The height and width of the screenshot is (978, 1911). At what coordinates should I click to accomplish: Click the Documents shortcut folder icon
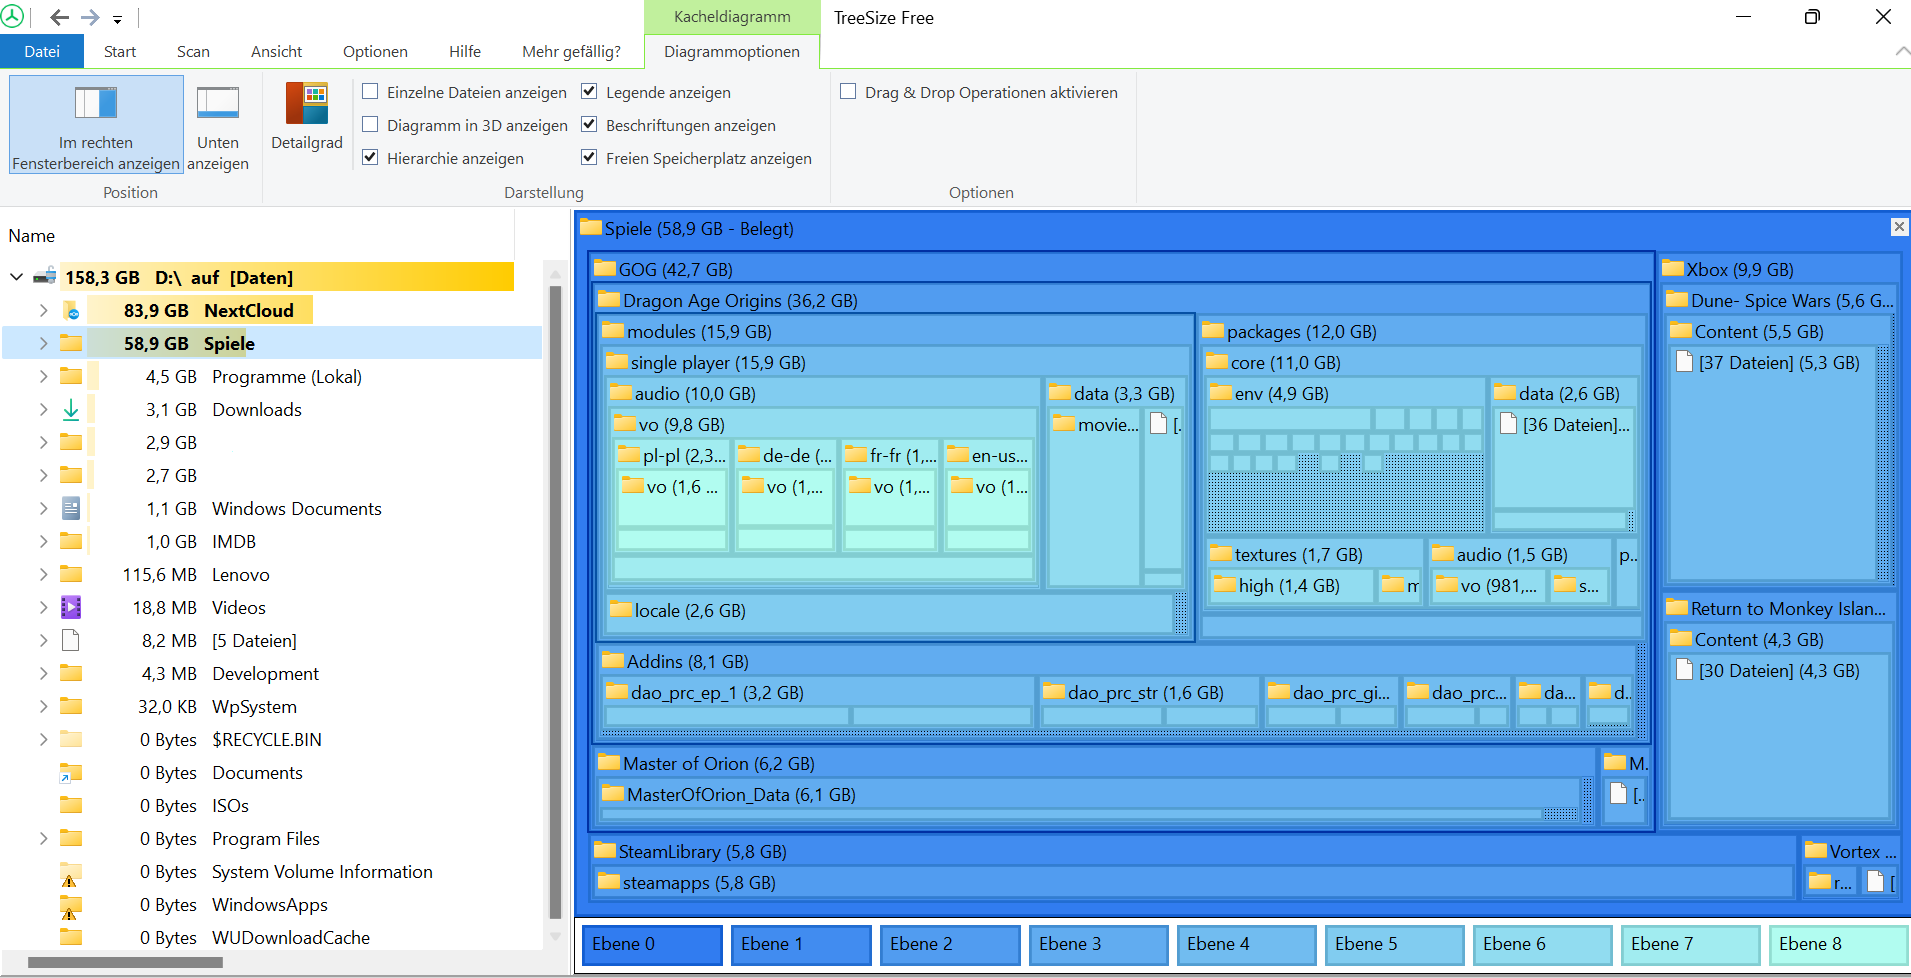[71, 772]
